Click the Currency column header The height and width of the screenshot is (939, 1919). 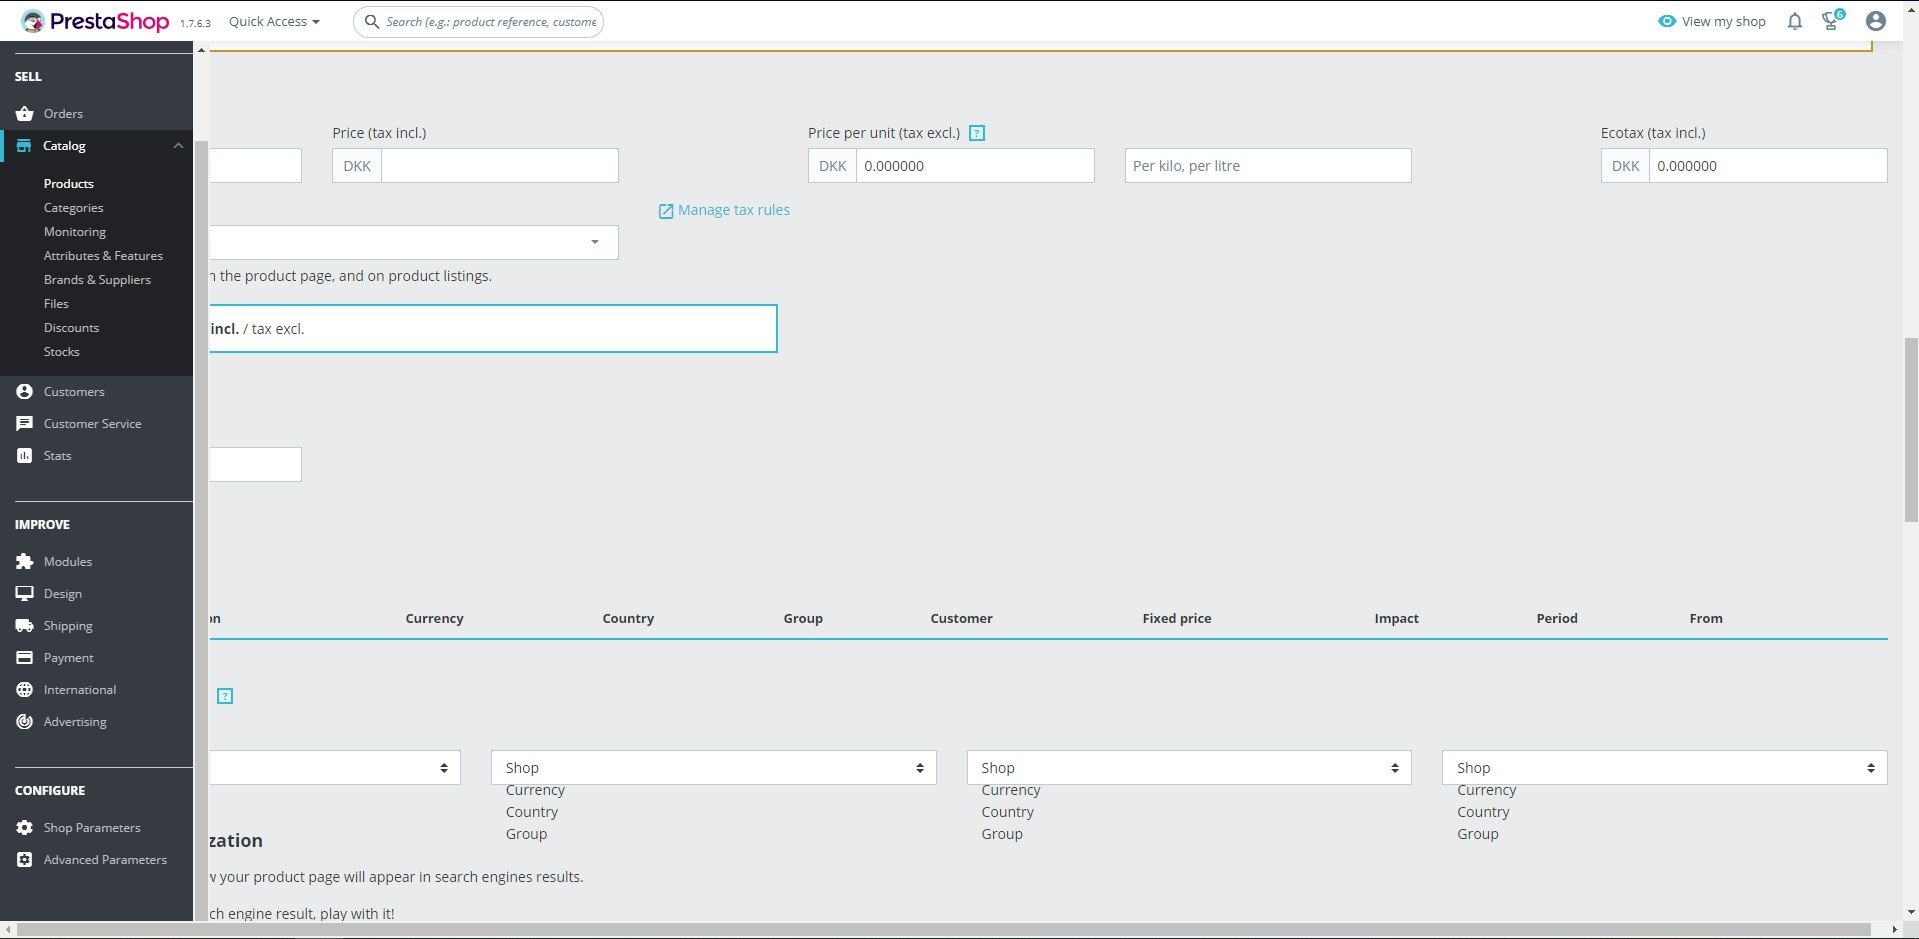(x=434, y=619)
